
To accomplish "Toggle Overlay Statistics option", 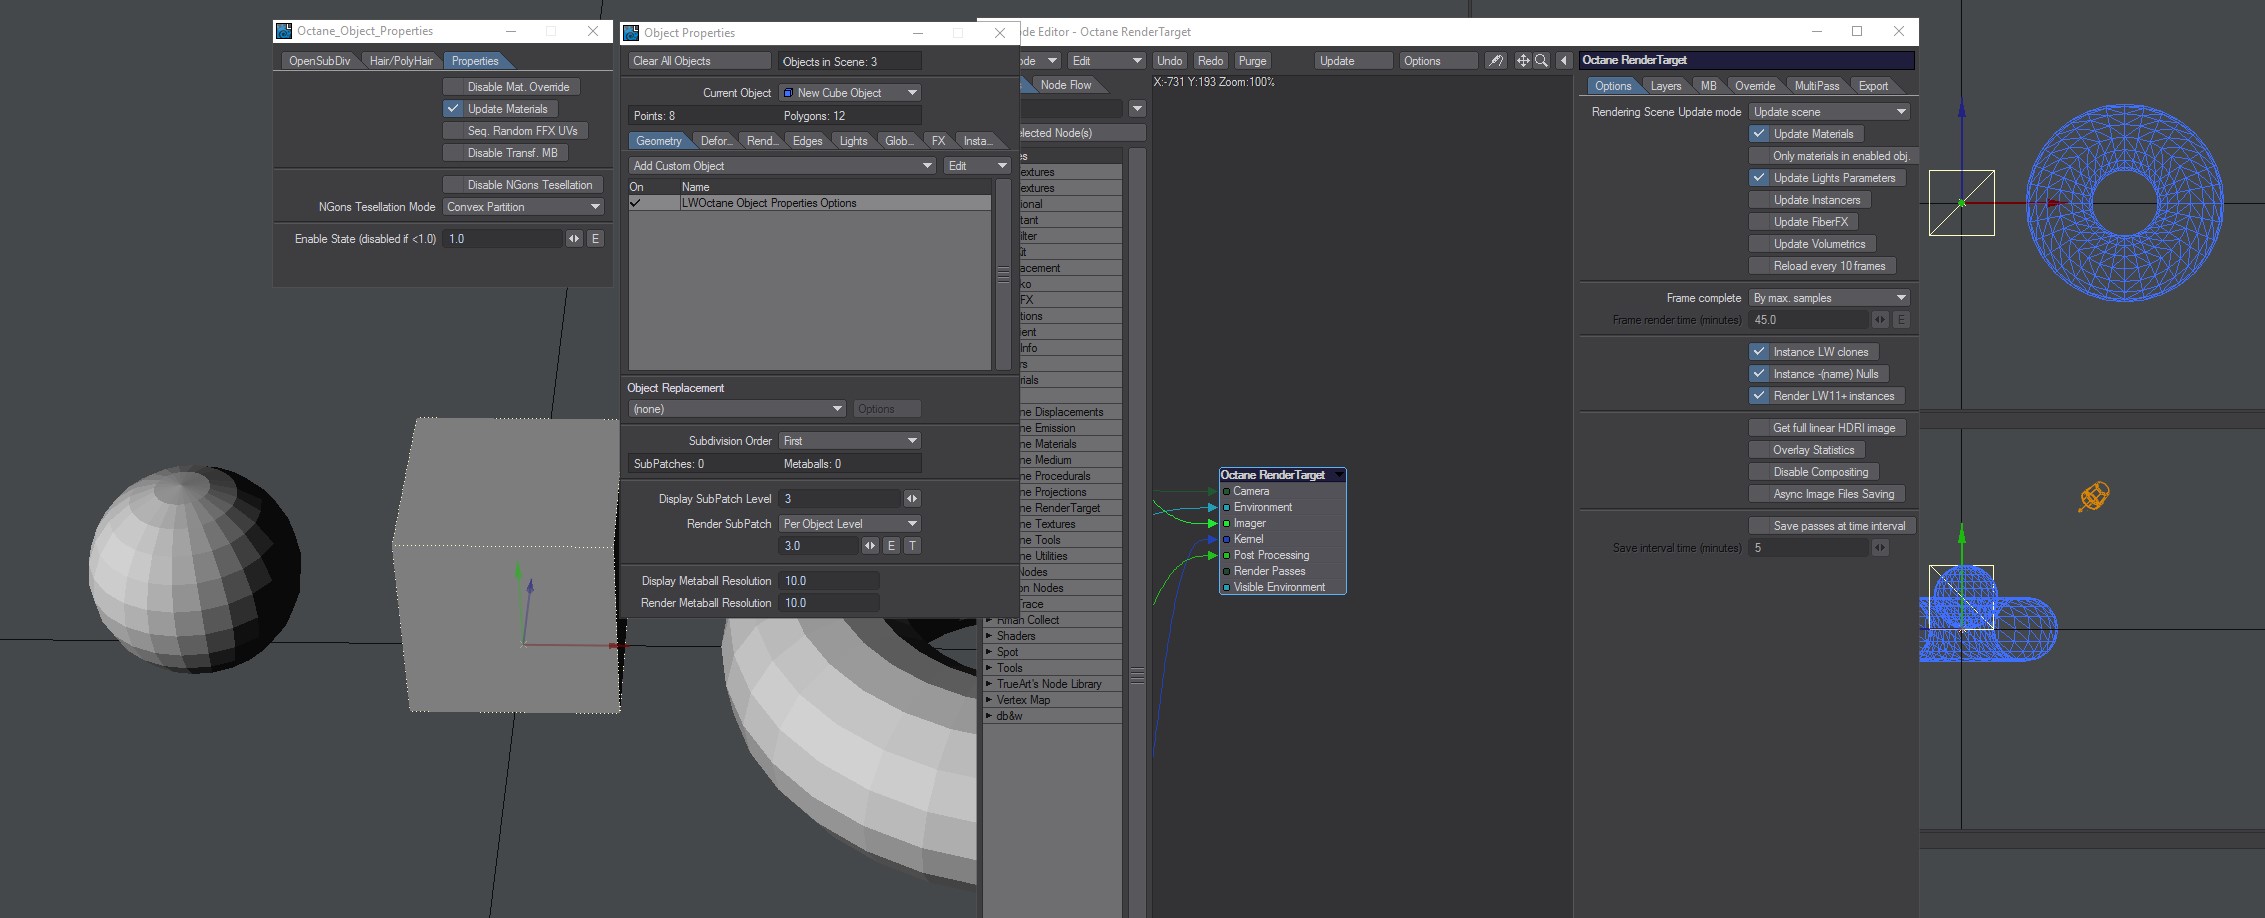I will pyautogui.click(x=1806, y=450).
